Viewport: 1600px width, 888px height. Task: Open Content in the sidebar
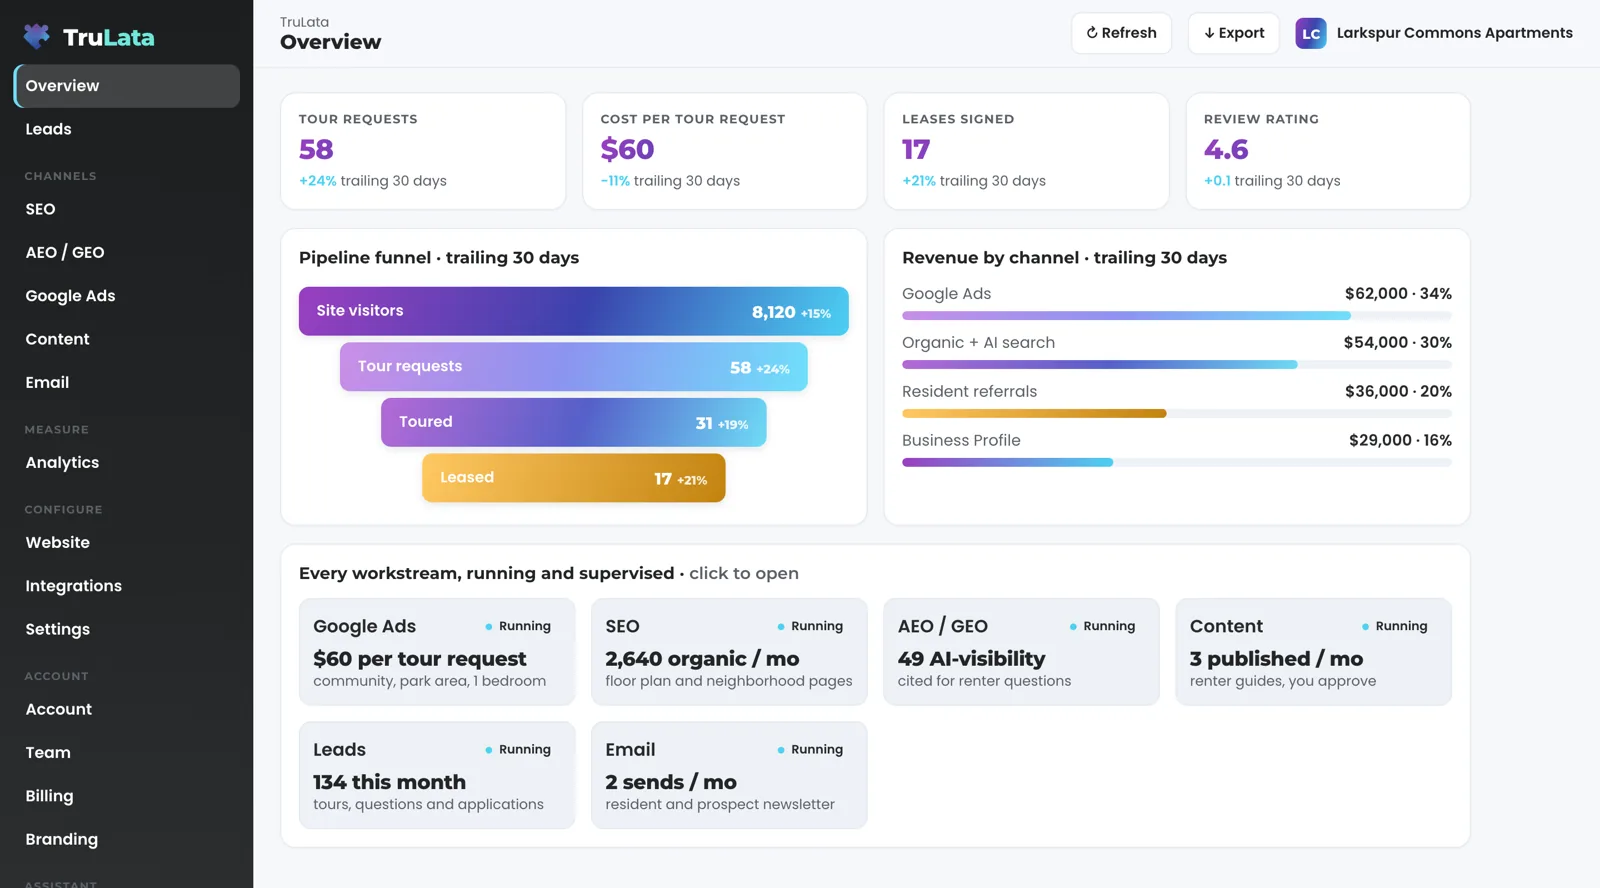[127, 339]
